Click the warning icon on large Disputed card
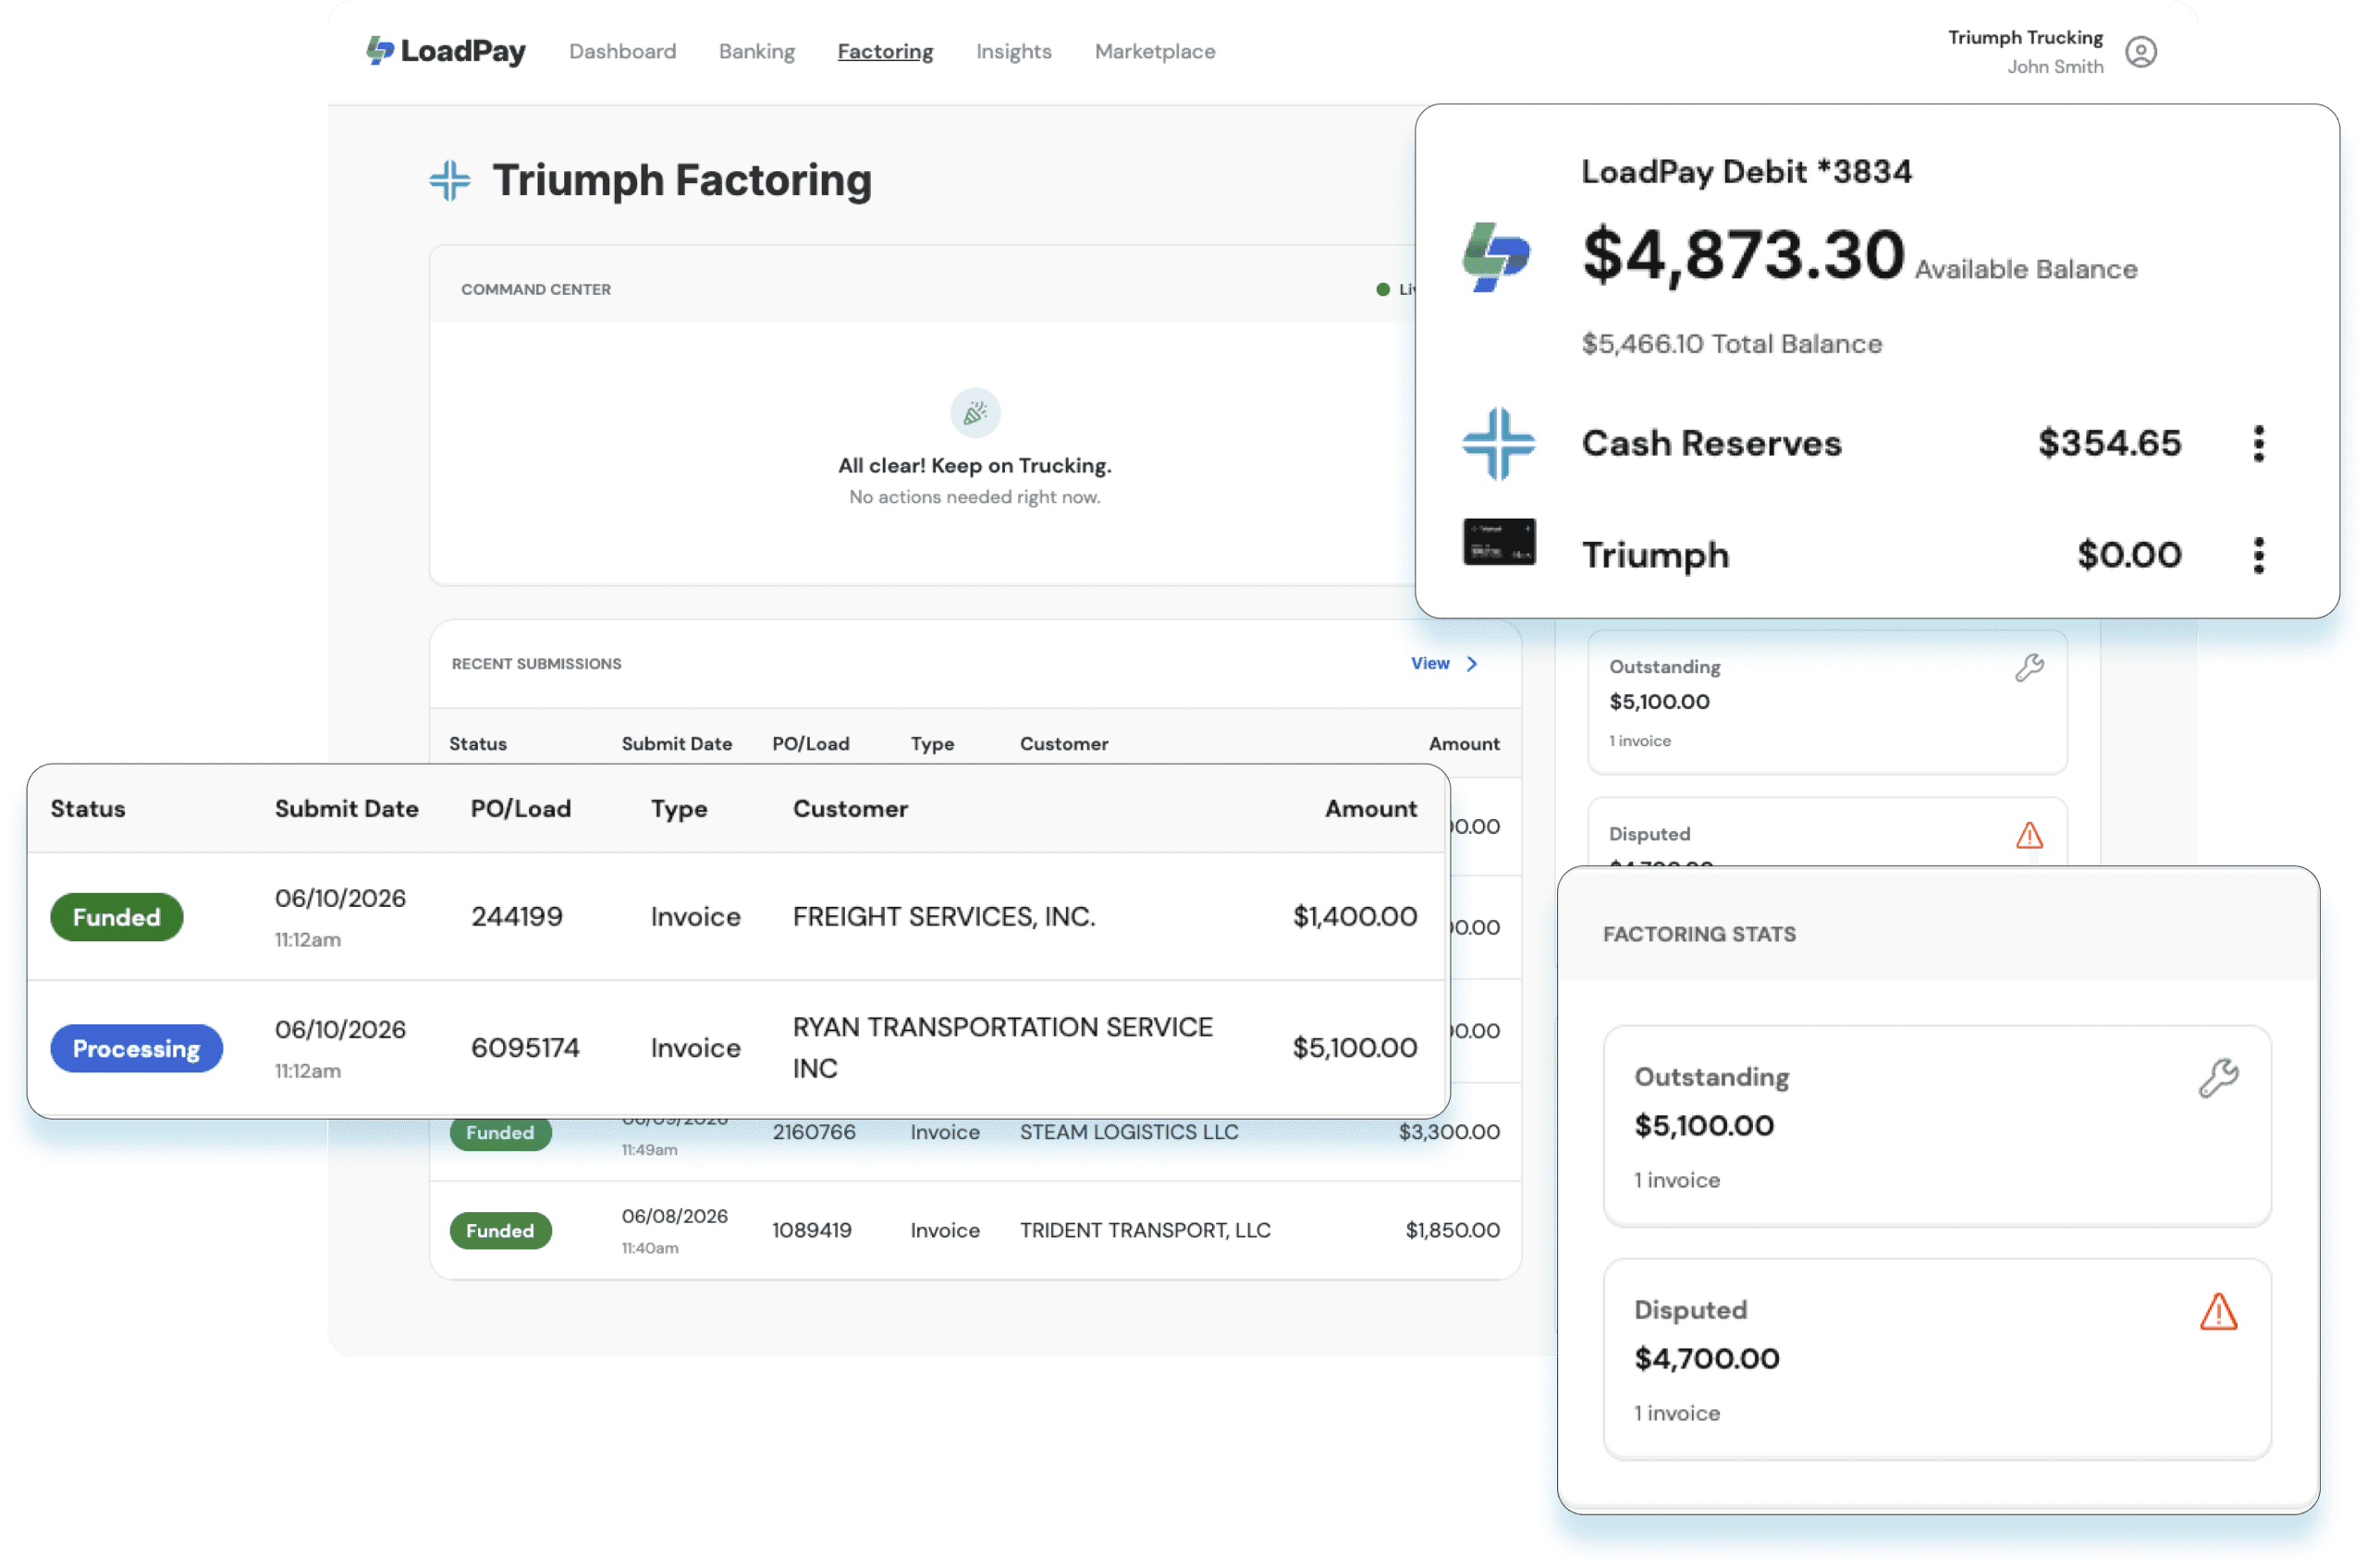The width and height of the screenshot is (2367, 1568). (x=2217, y=1311)
